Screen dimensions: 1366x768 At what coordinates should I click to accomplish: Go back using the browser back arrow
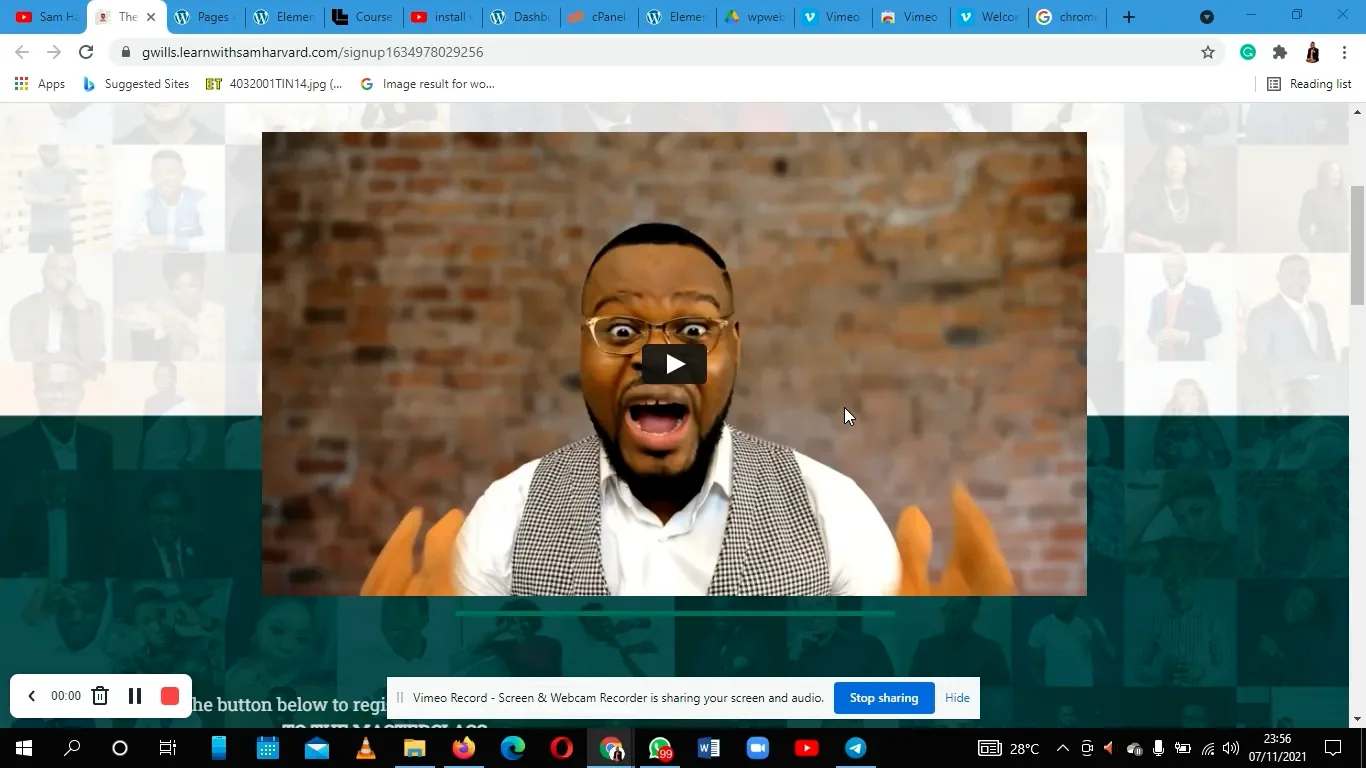click(x=22, y=52)
